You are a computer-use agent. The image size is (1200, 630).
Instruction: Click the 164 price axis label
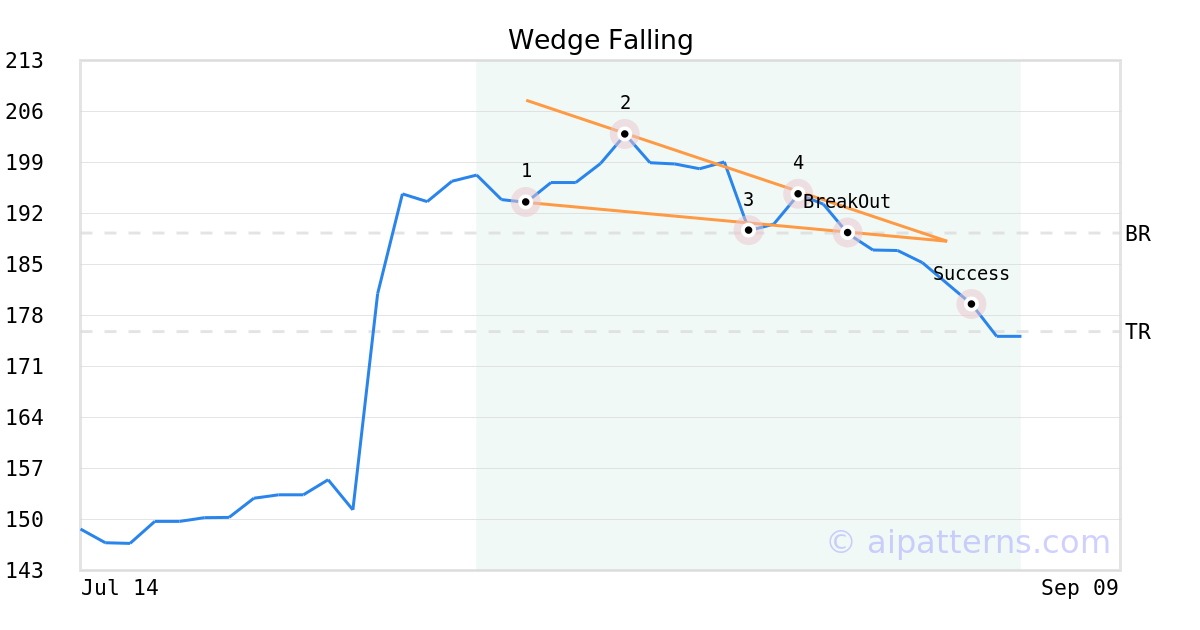[25, 418]
